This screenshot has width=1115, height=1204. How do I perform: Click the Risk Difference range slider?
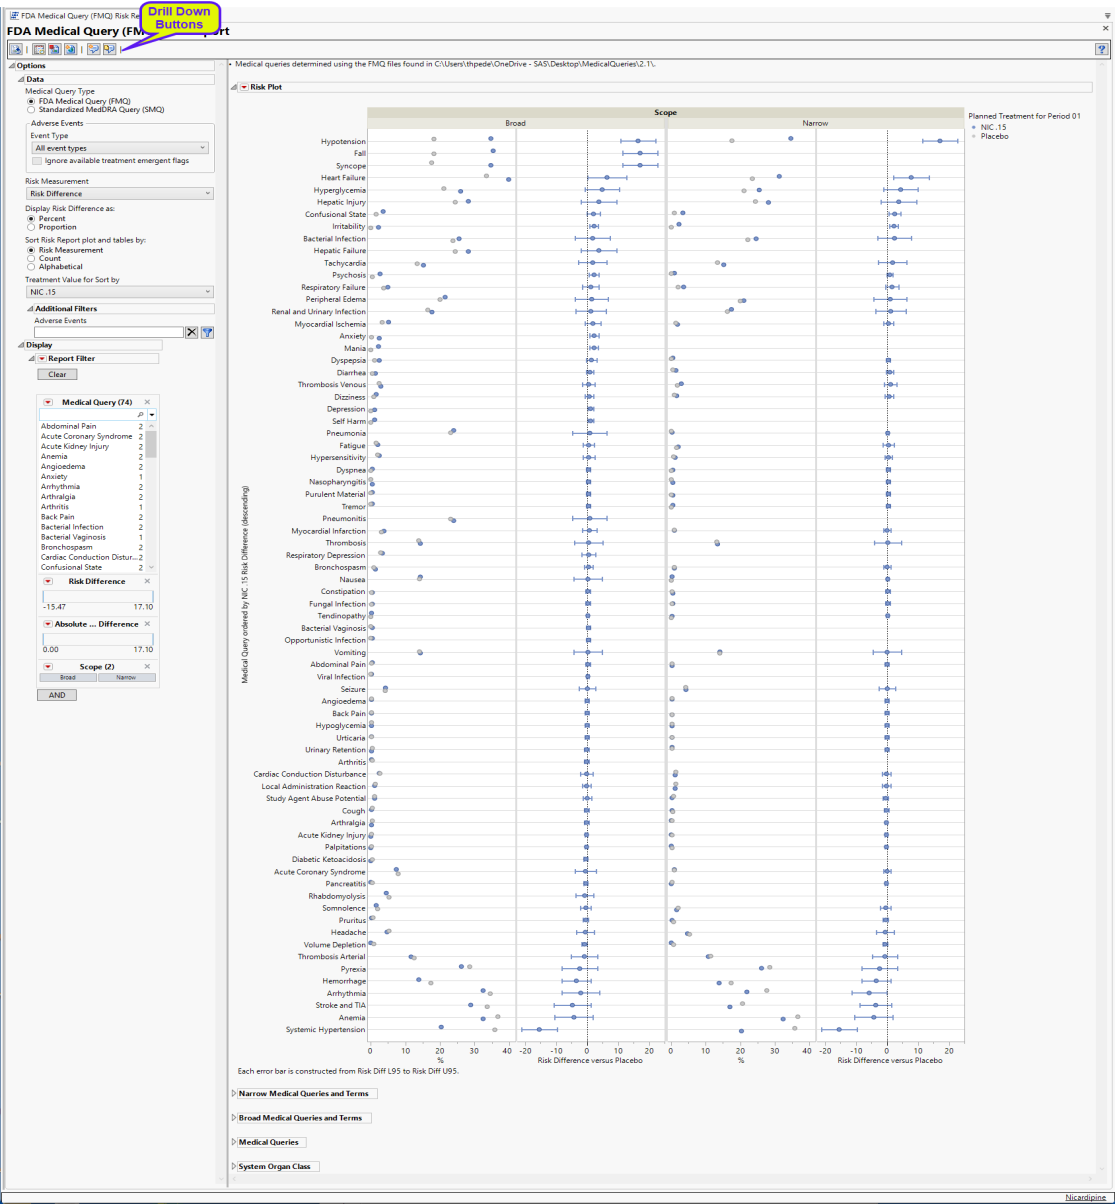click(97, 595)
